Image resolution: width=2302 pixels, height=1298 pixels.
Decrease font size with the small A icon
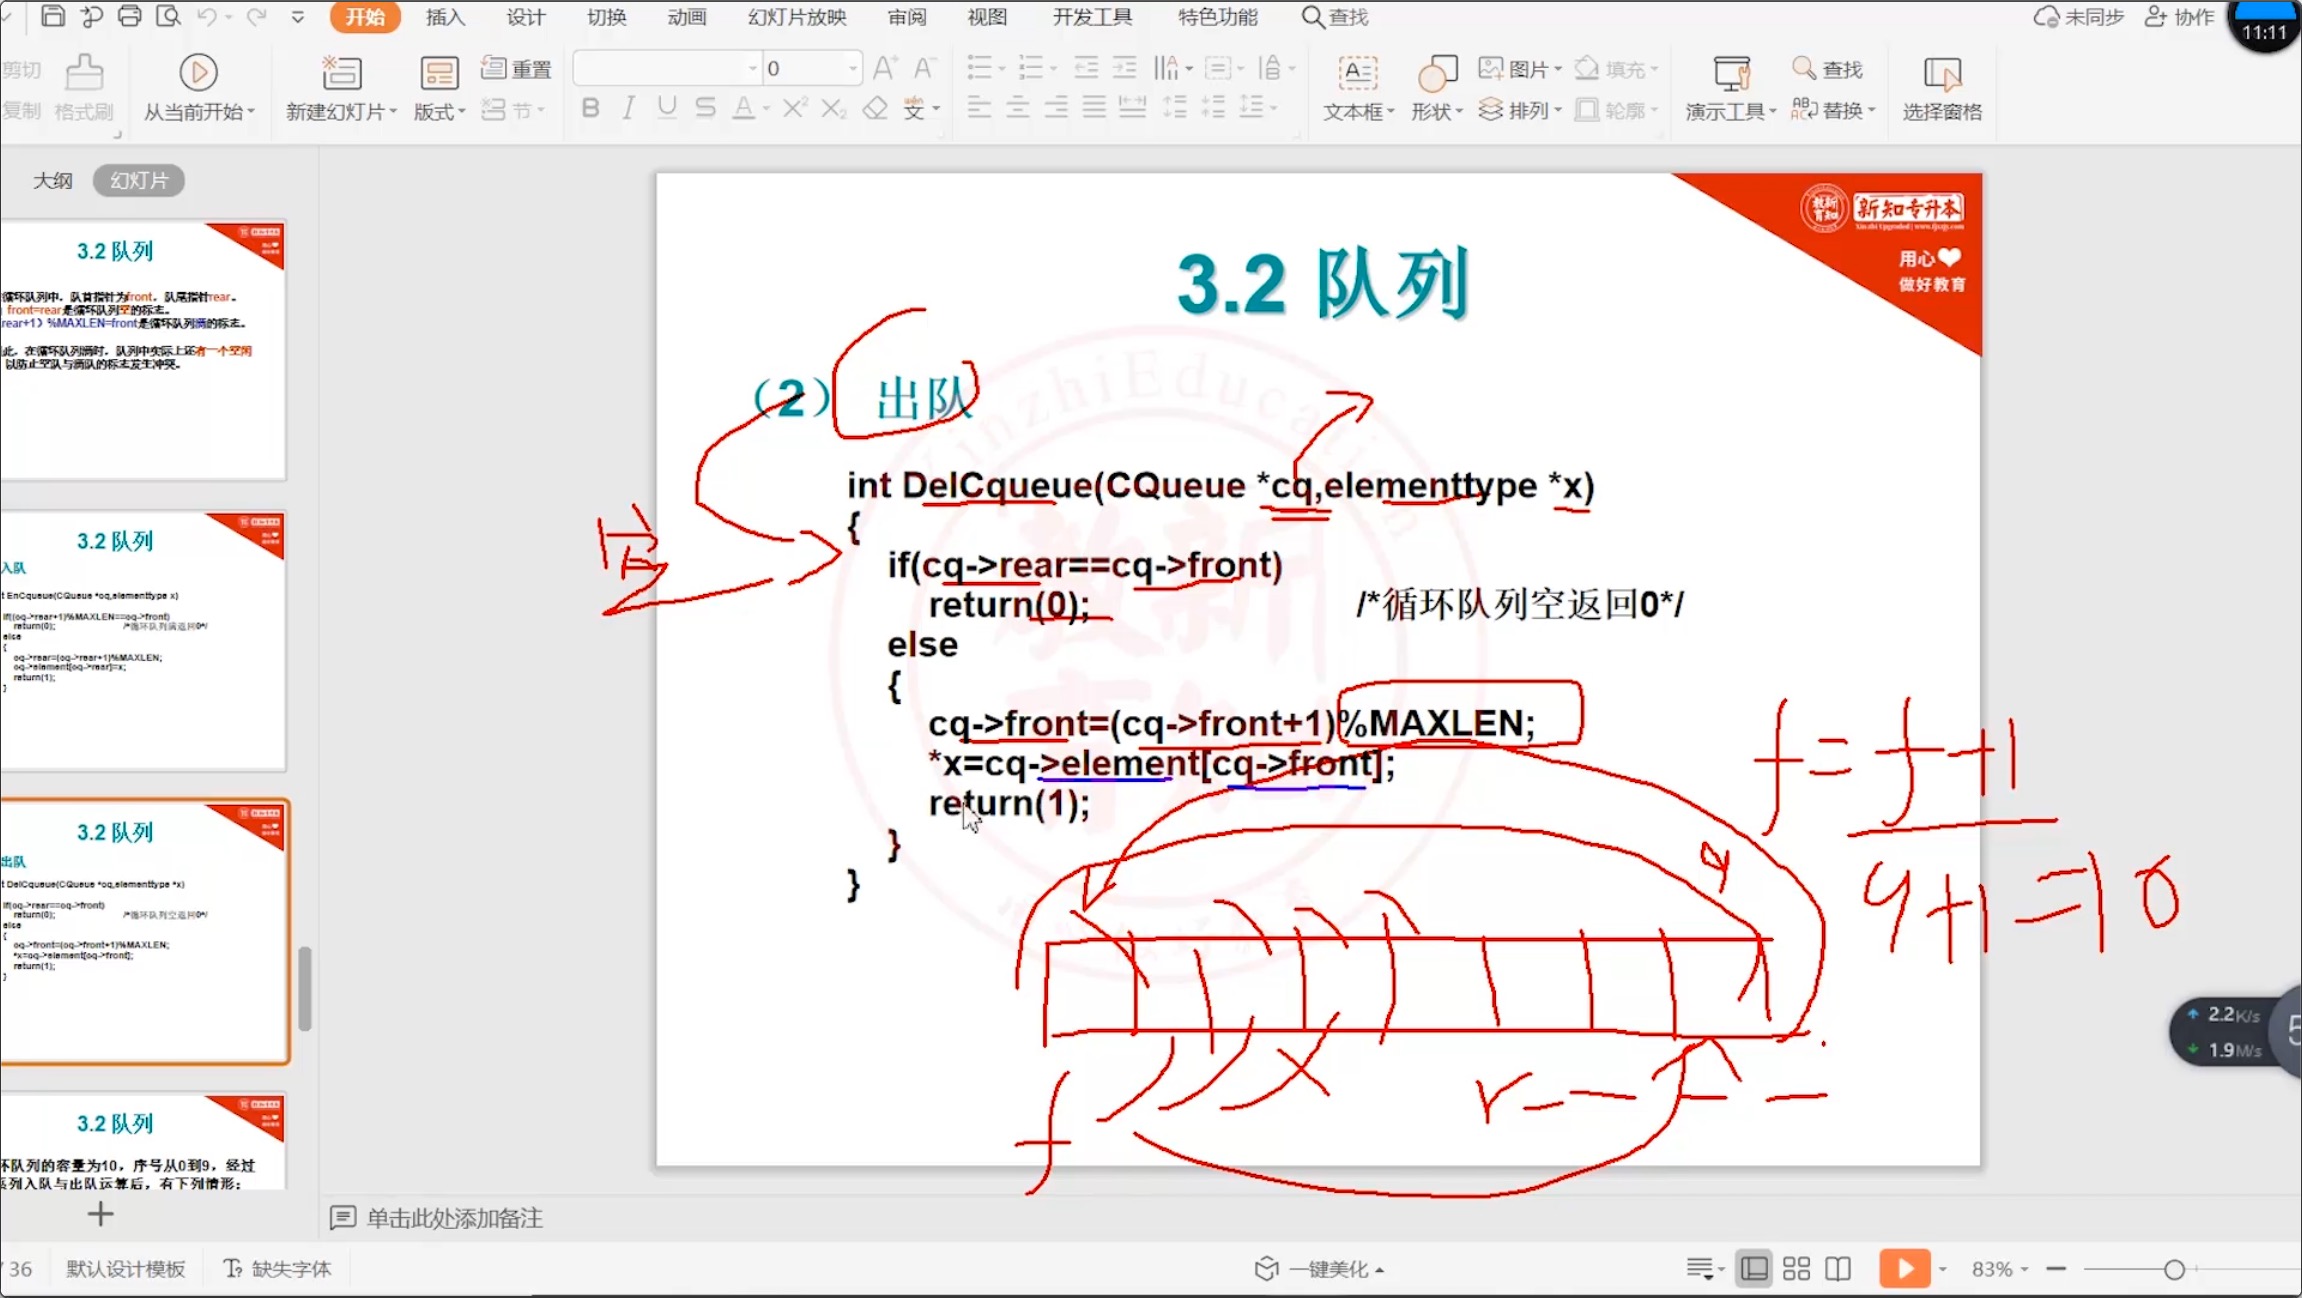click(924, 69)
